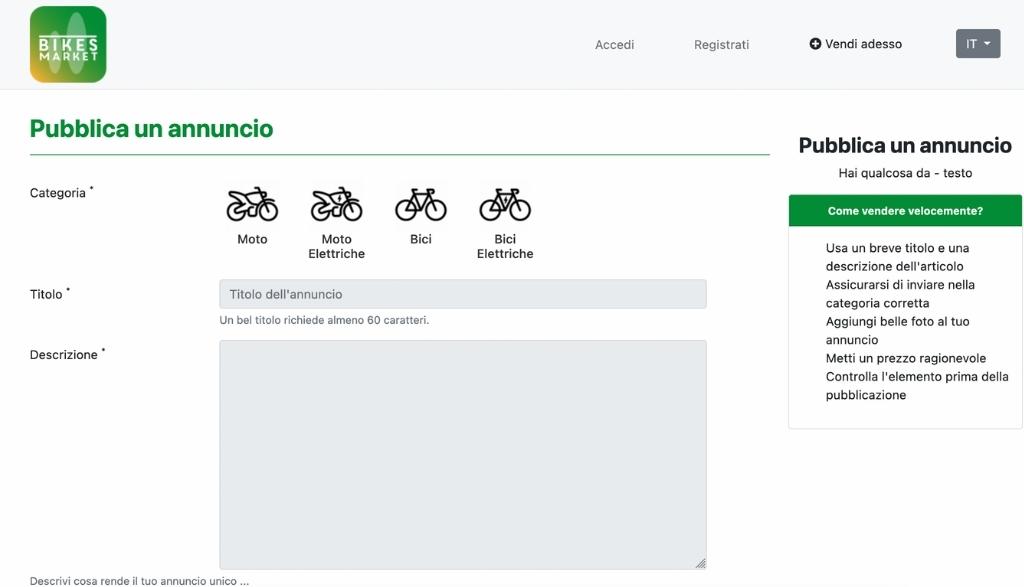Grab the Descrizione textarea resize handle
The height and width of the screenshot is (587, 1024).
(x=700, y=563)
